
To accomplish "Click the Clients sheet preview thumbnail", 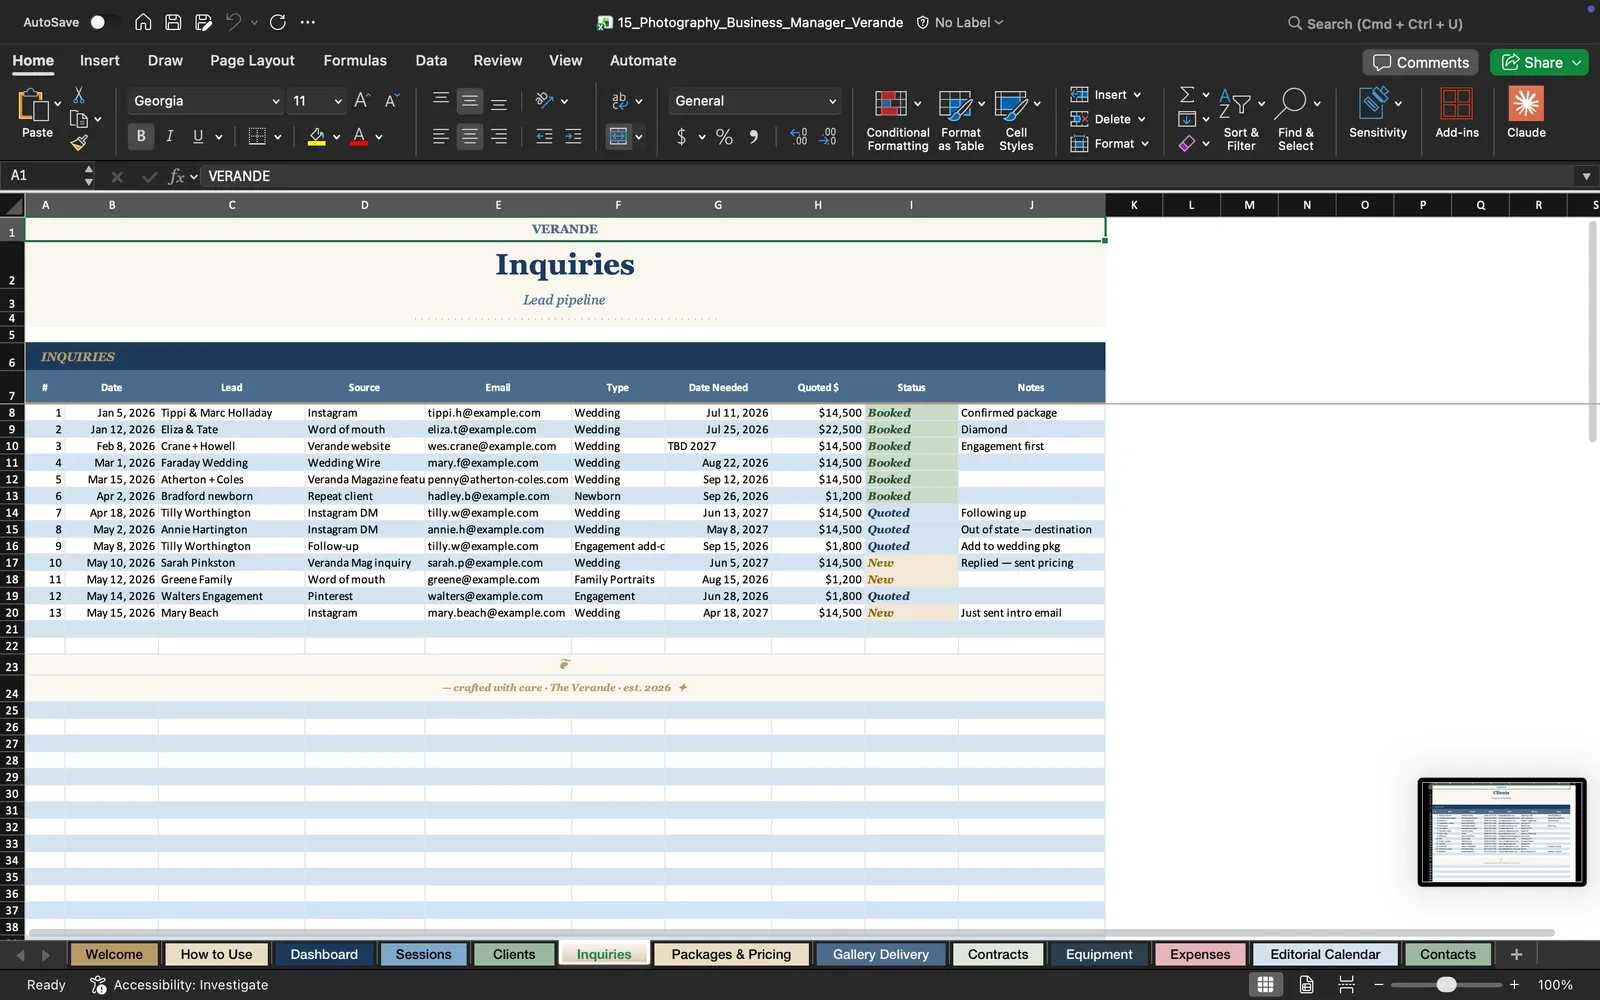I will point(1502,832).
